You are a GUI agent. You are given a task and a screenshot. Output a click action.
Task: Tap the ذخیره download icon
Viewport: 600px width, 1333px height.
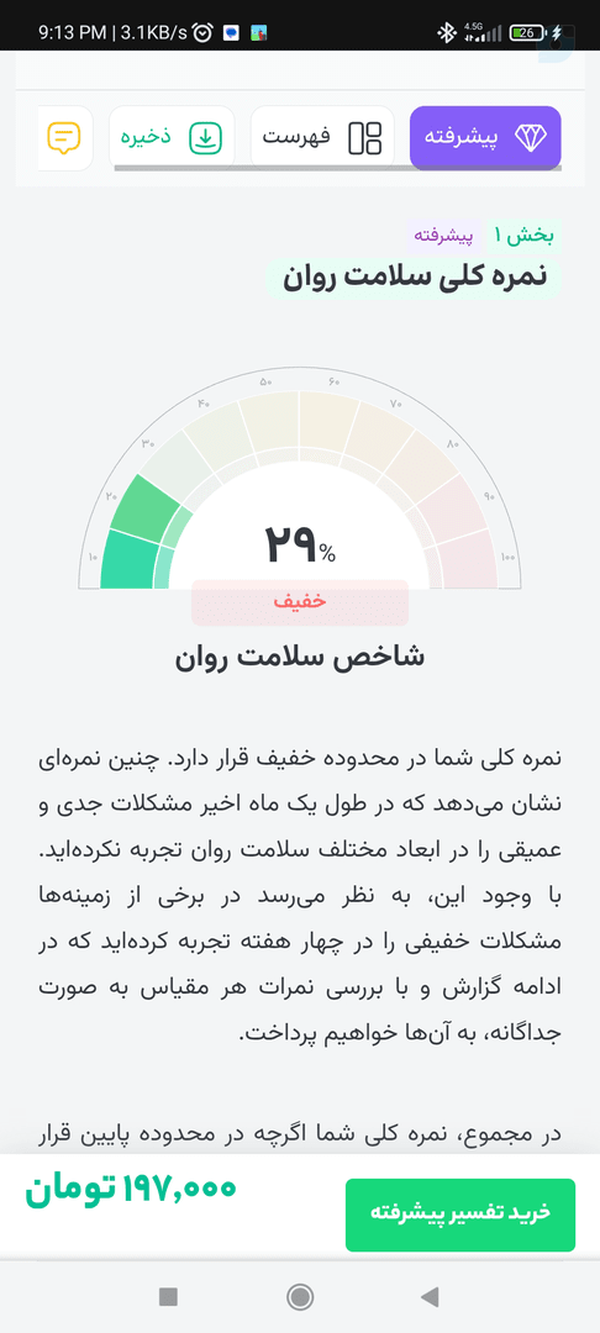tap(206, 138)
